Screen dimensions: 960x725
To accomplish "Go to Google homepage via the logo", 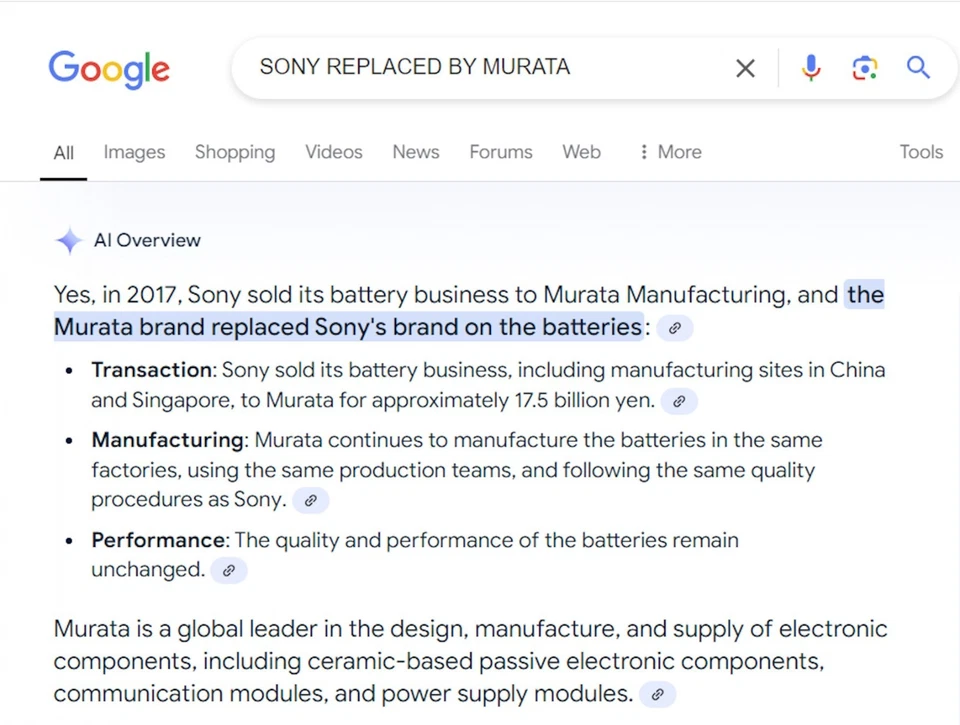I will [x=109, y=68].
